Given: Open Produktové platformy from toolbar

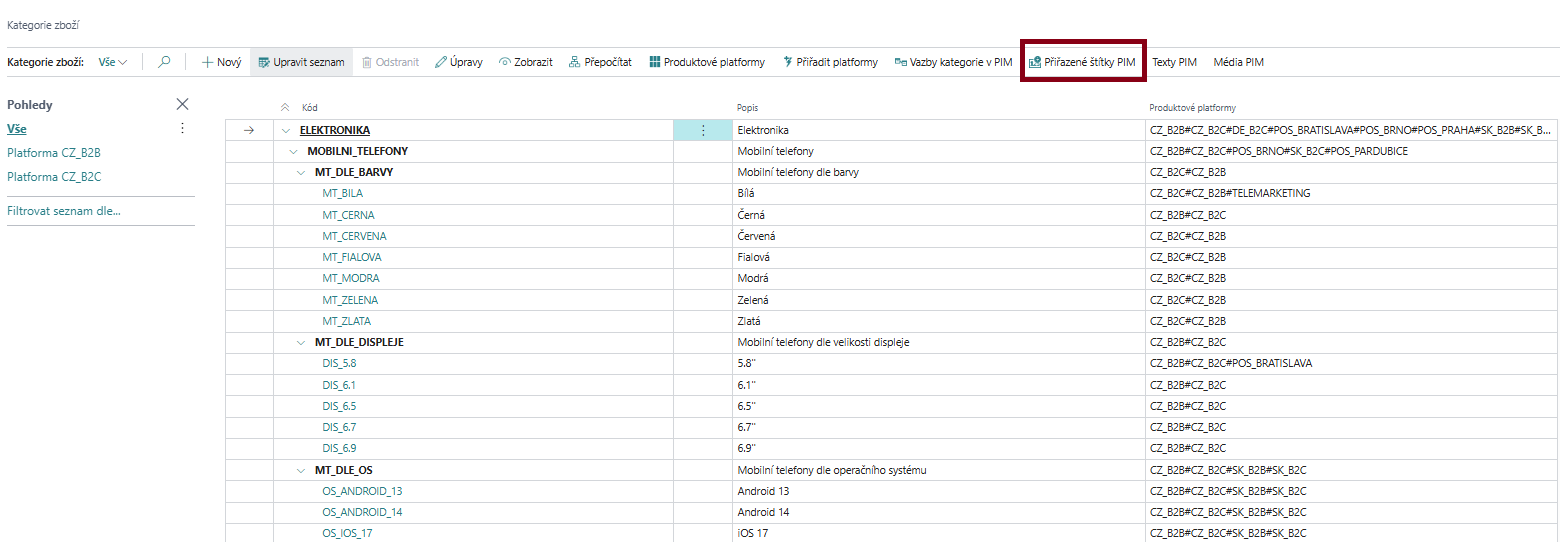Looking at the screenshot, I should point(706,62).
